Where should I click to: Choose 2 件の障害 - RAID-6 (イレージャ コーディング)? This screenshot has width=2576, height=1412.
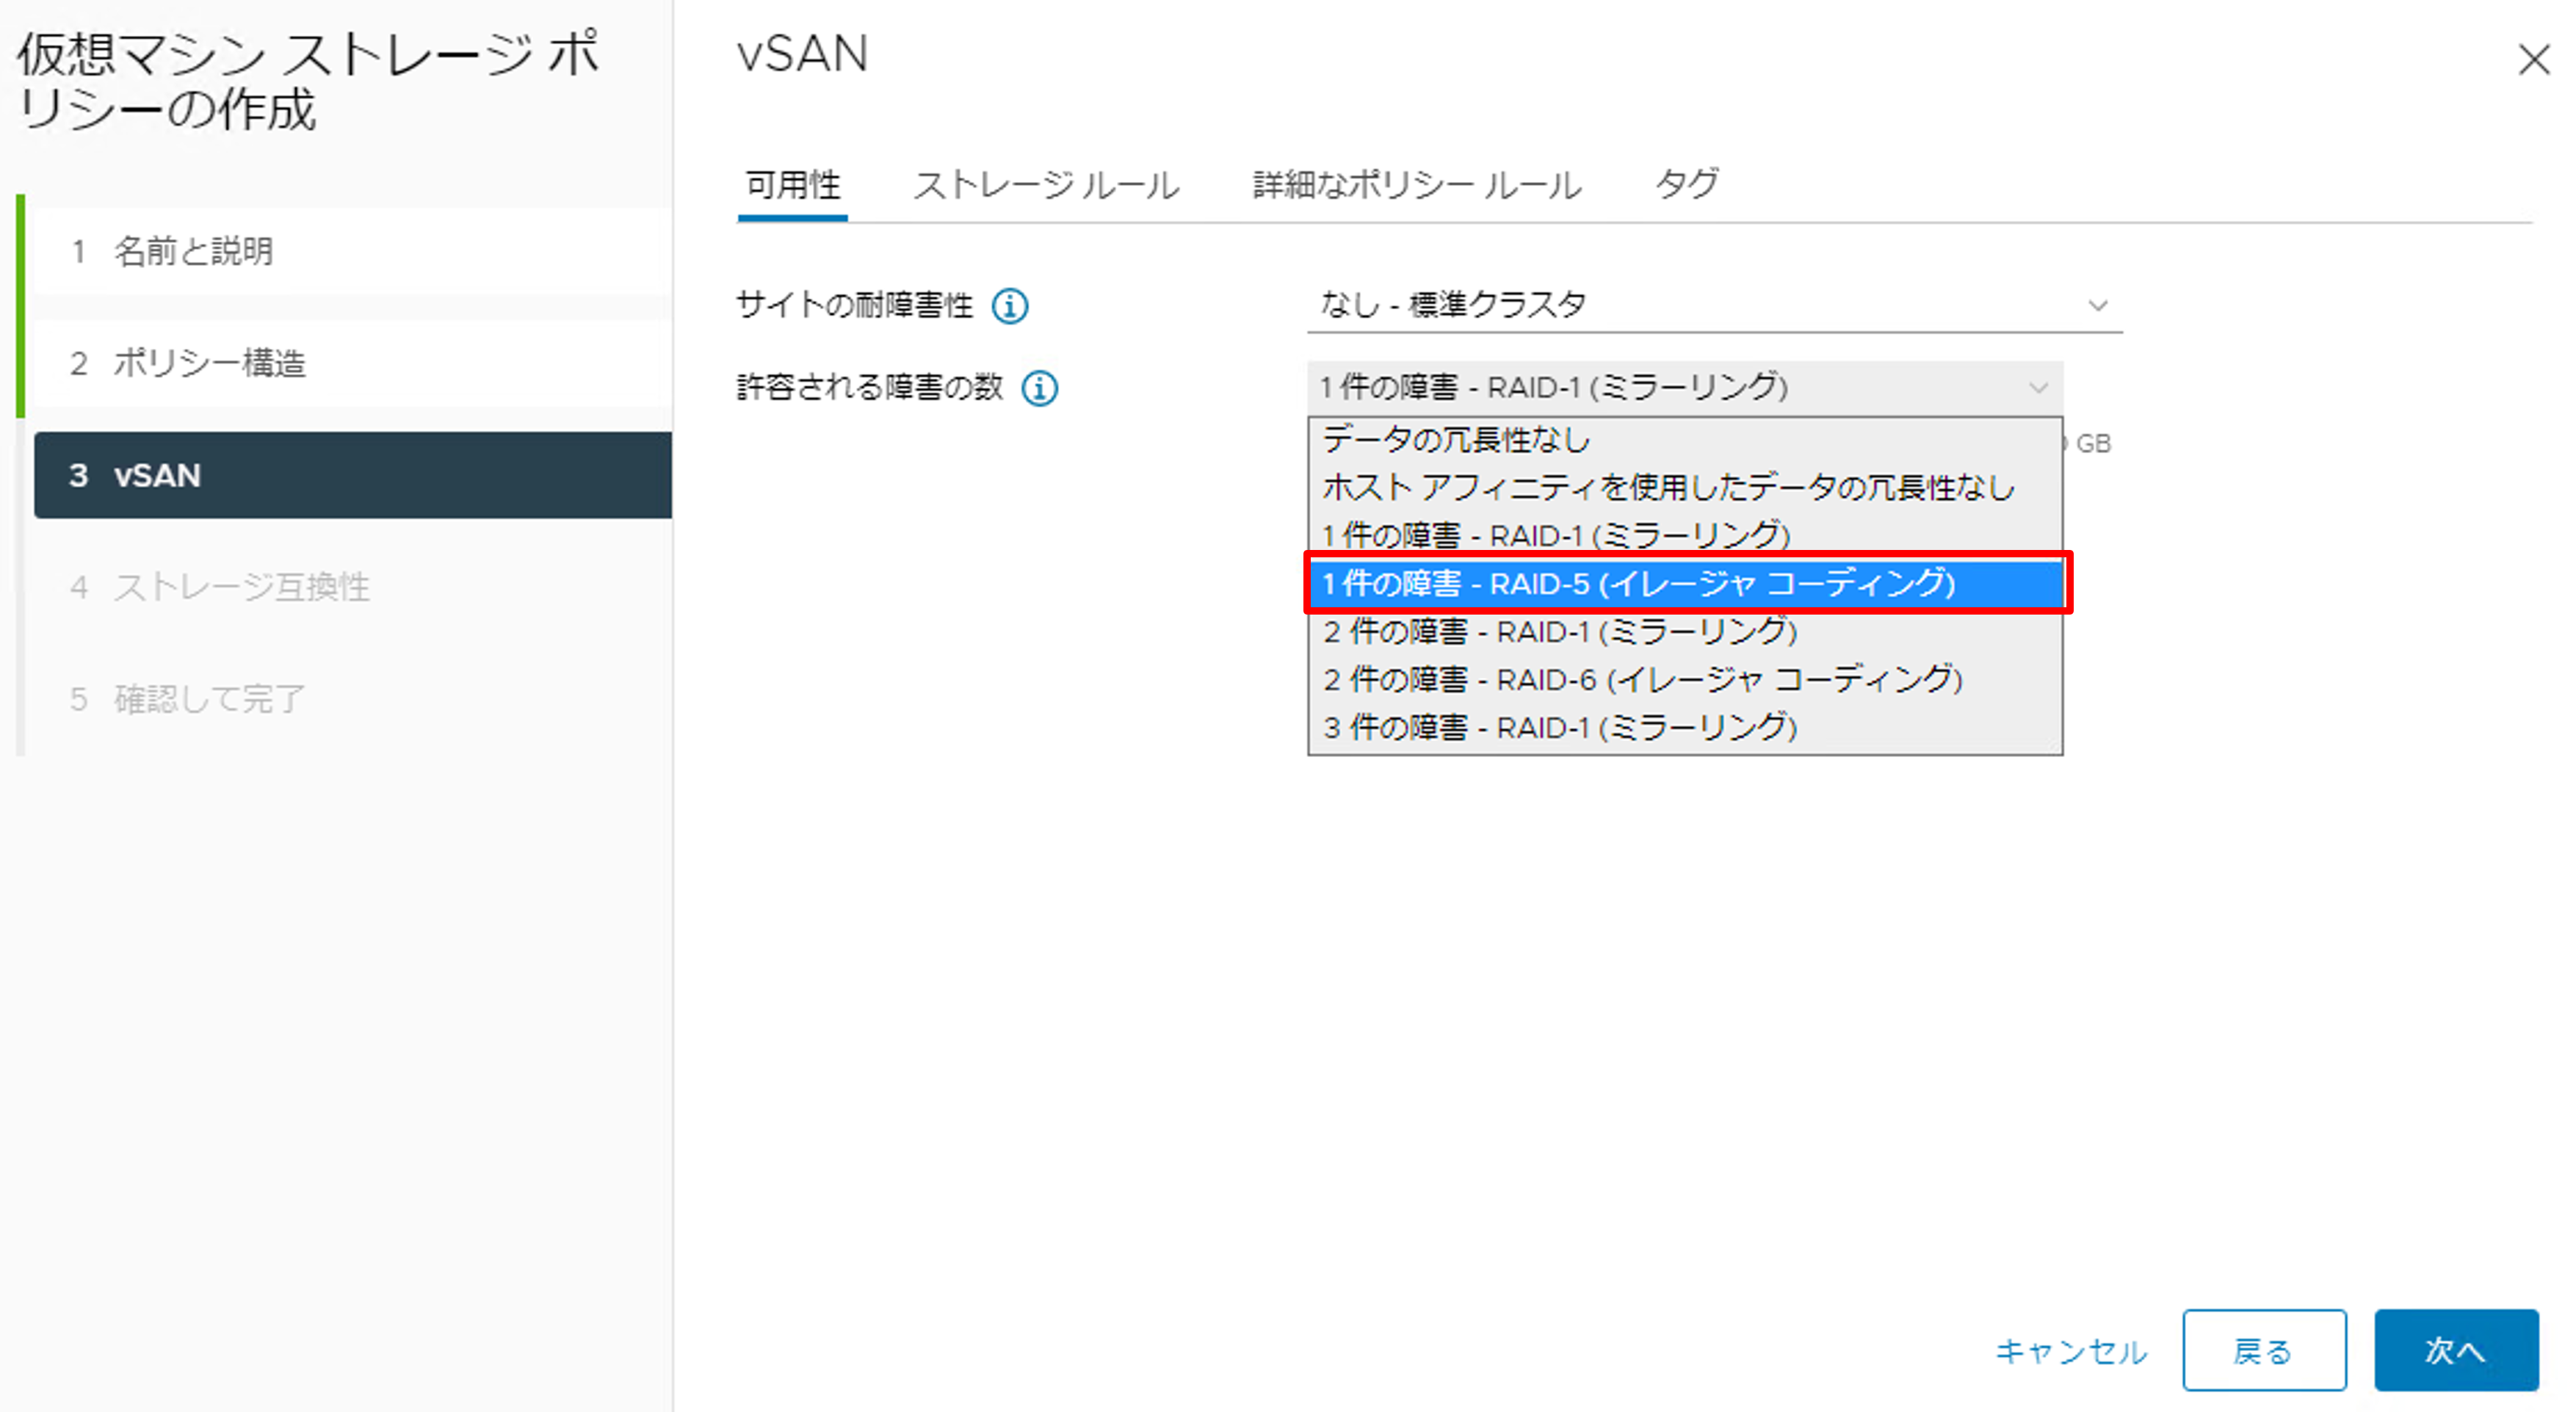1685,680
